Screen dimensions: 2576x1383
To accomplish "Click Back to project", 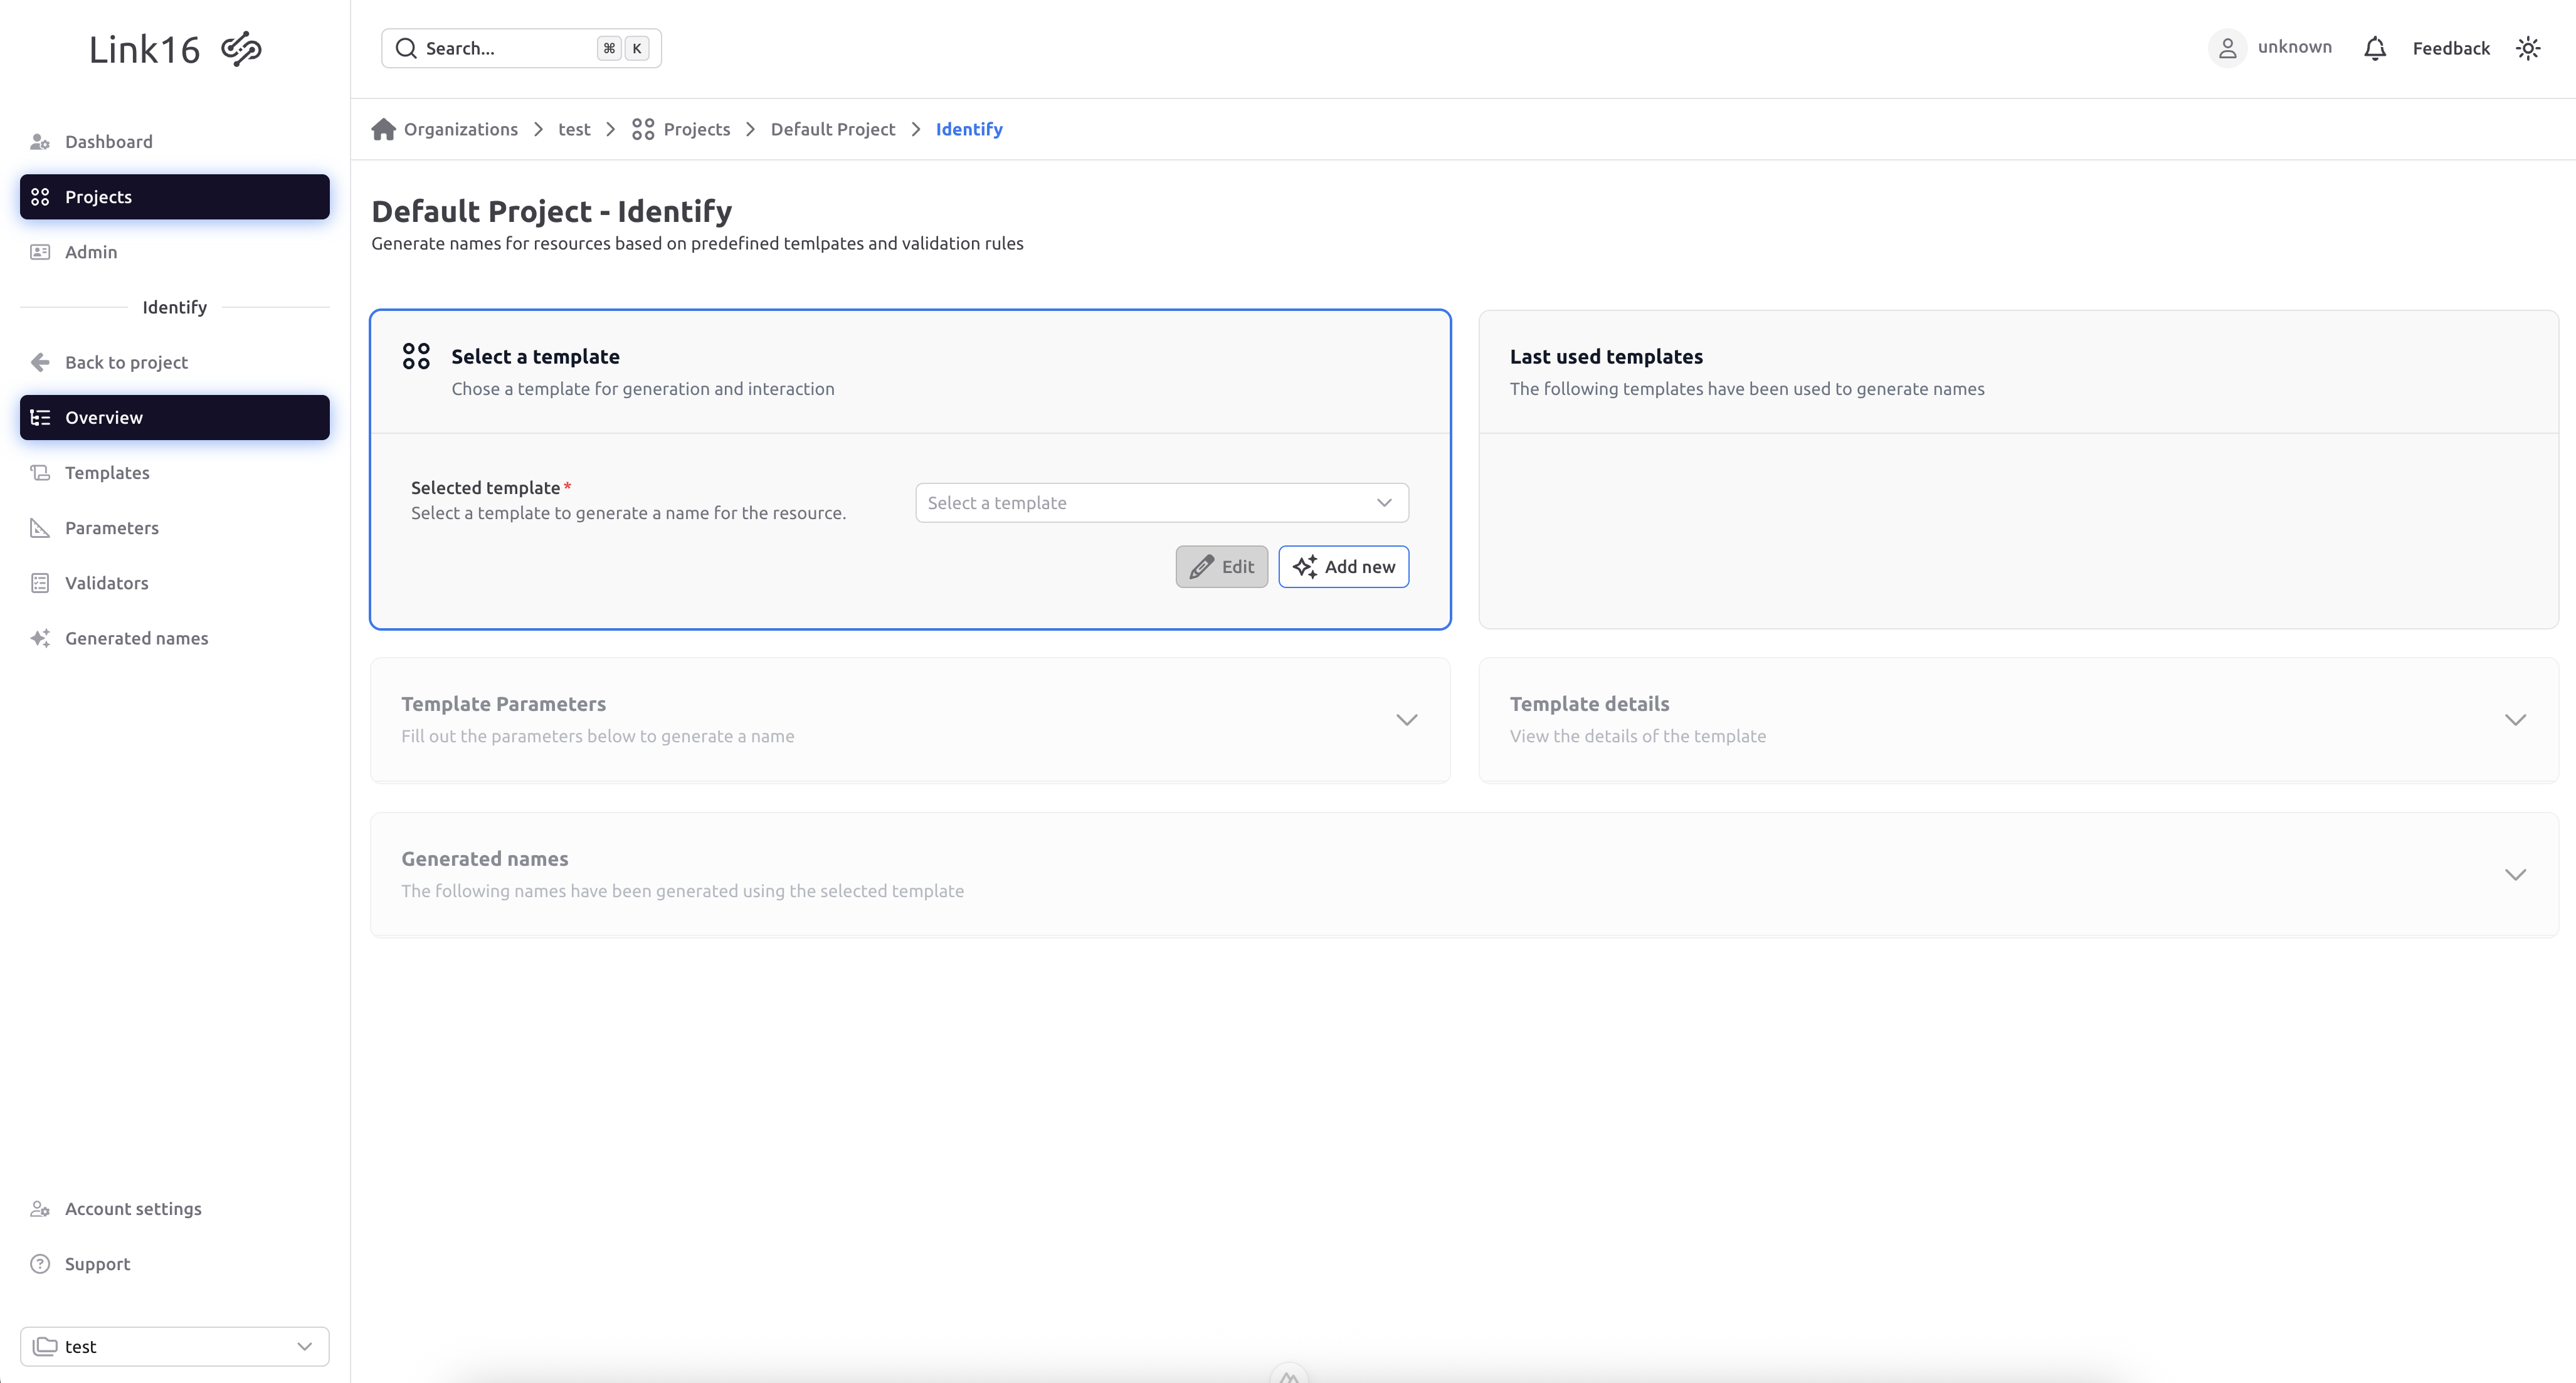I will point(127,361).
